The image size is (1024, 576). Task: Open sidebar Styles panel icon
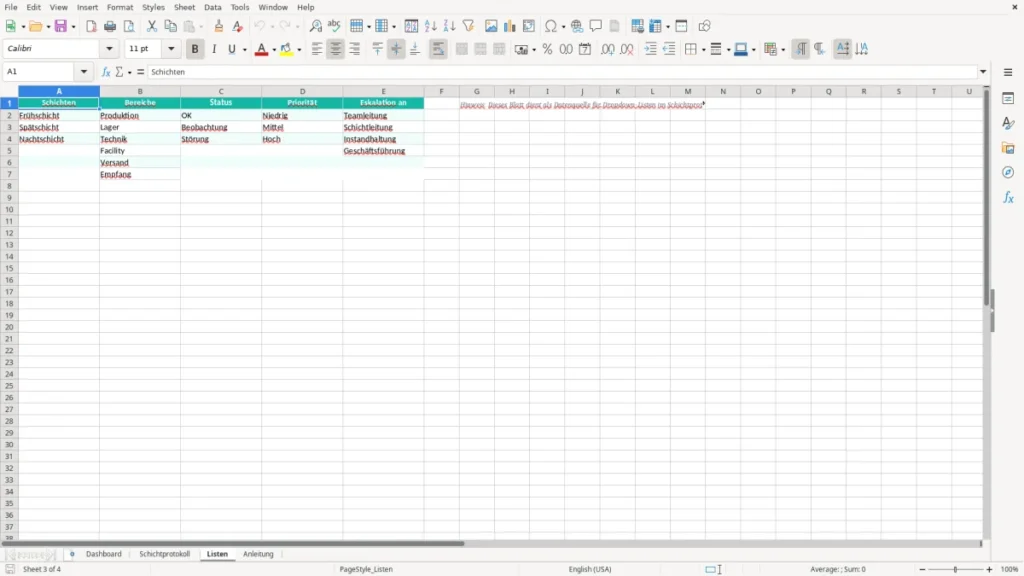tap(1008, 123)
